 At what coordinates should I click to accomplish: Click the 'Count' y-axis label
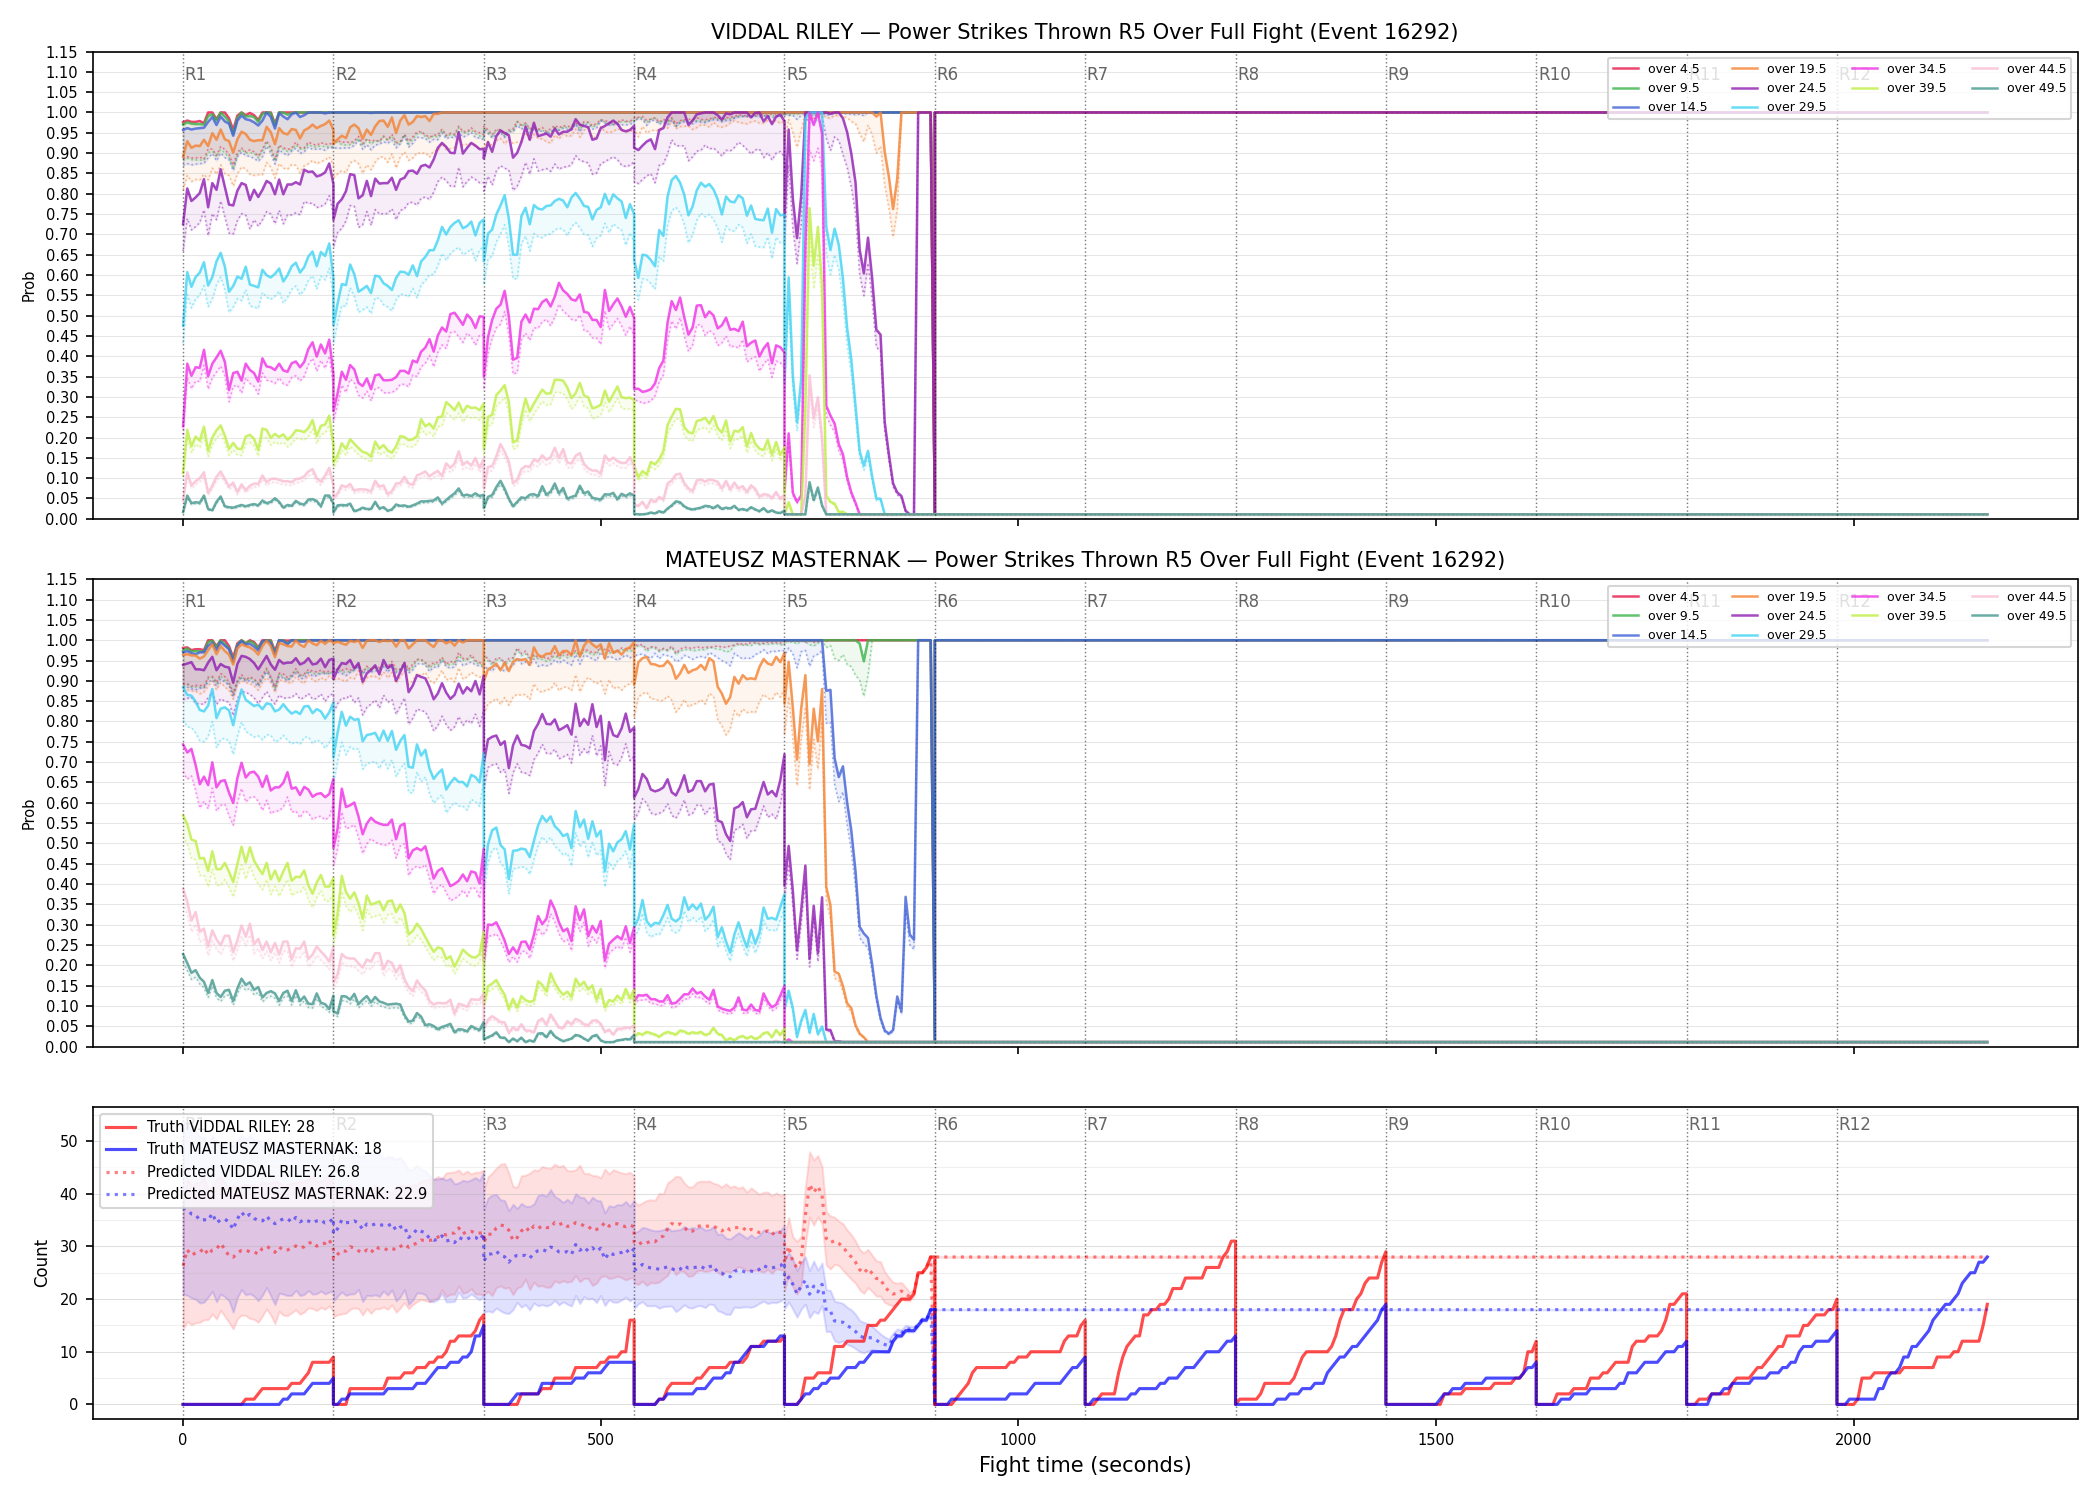click(41, 1263)
